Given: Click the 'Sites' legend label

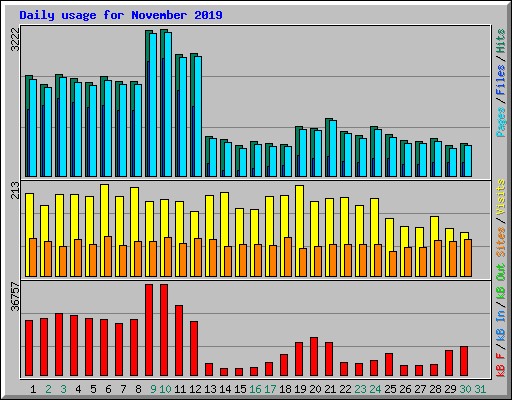Looking at the screenshot, I should (x=501, y=242).
